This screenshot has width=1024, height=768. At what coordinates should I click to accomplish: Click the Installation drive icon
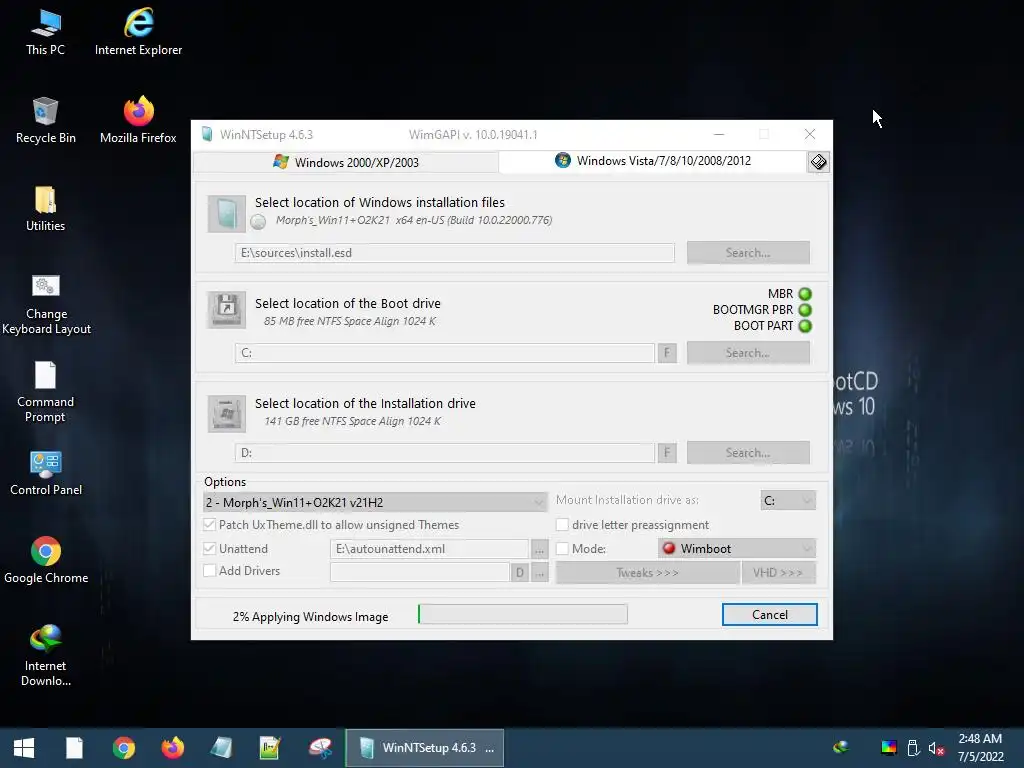[226, 413]
